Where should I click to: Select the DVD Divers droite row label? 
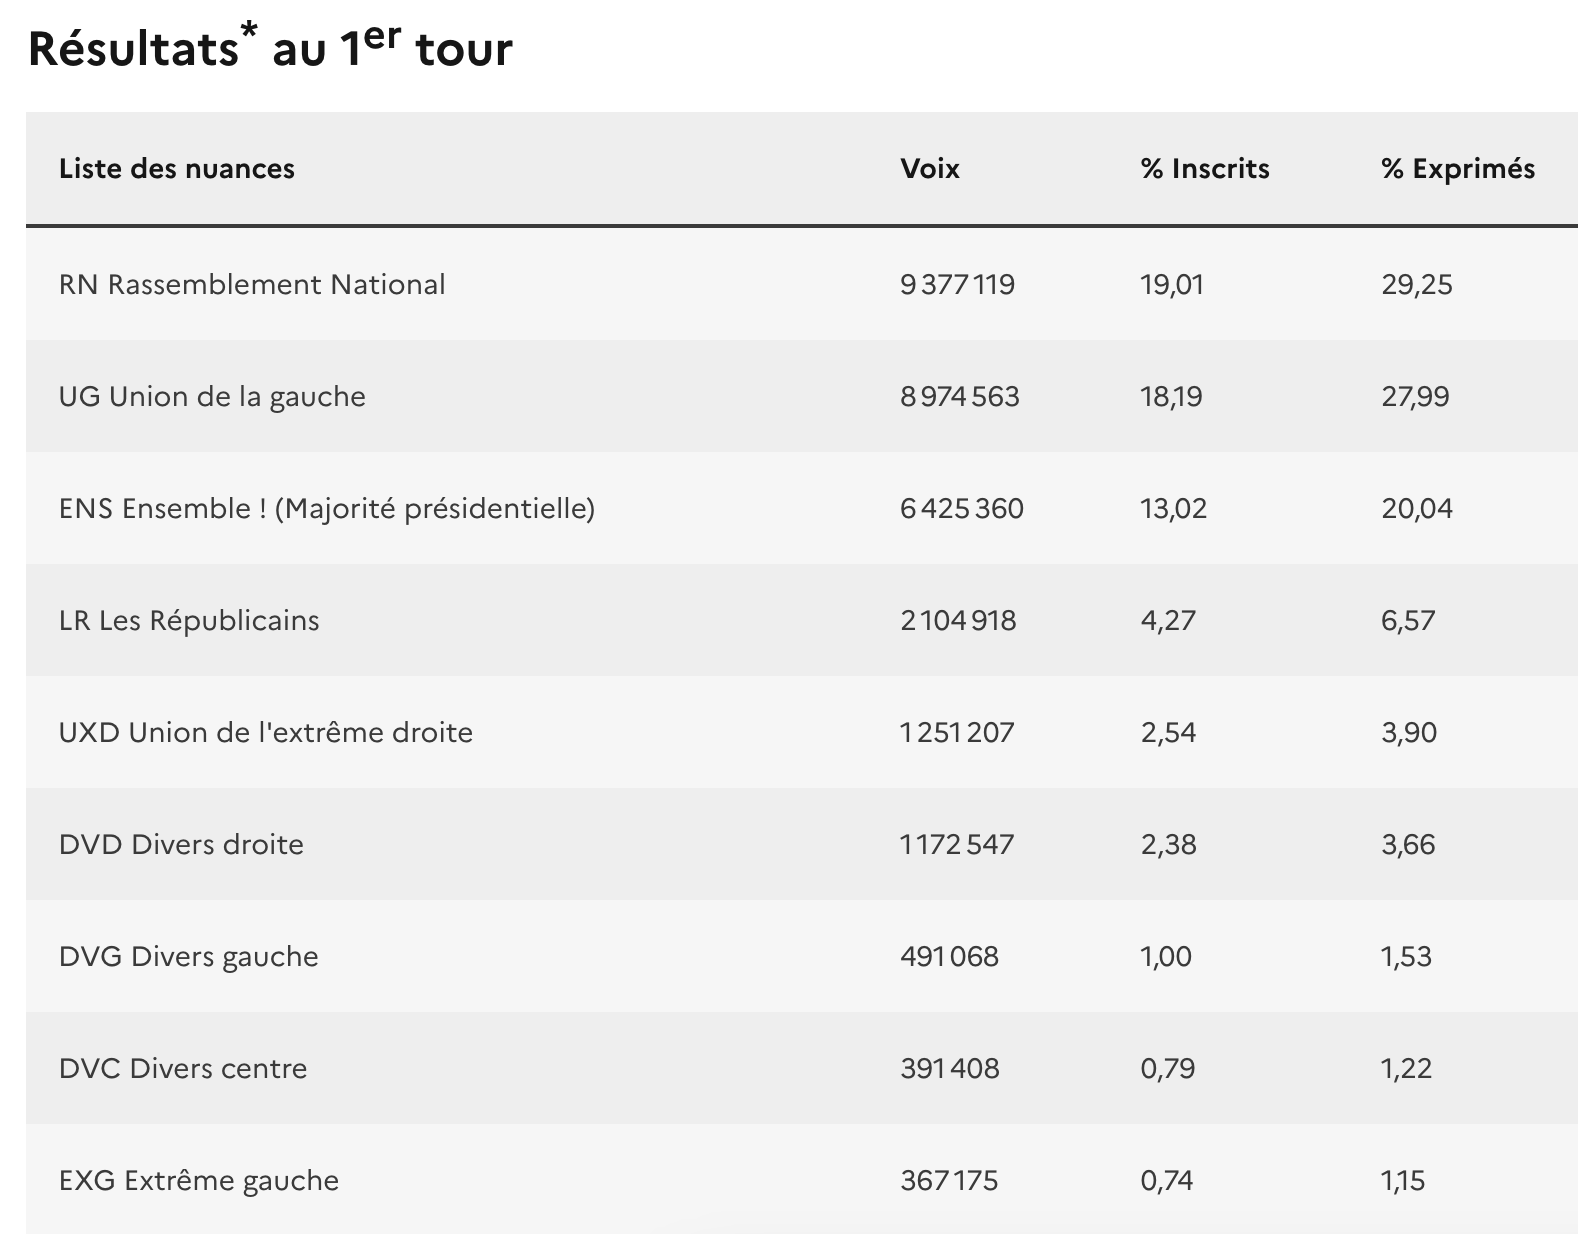[x=181, y=844]
